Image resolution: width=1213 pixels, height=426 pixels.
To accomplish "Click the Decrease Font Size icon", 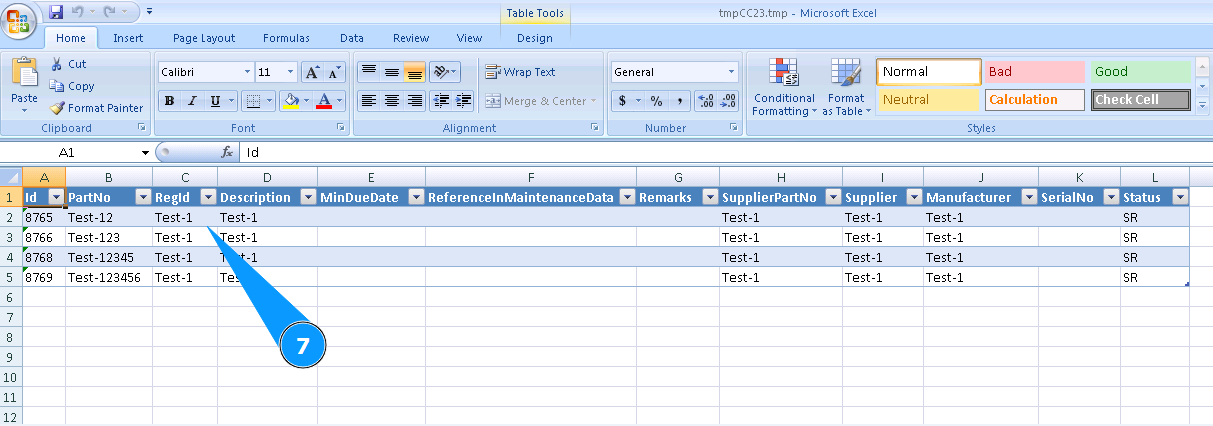I will click(x=334, y=72).
